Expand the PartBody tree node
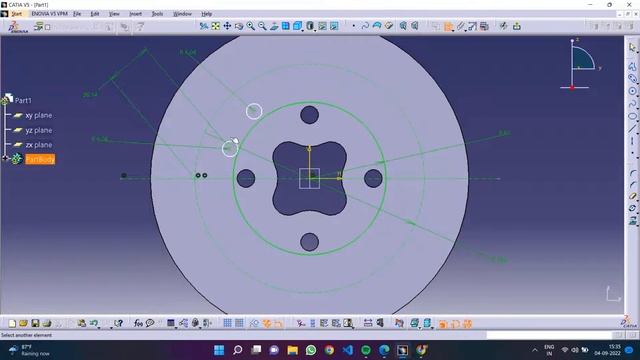 click(5, 158)
